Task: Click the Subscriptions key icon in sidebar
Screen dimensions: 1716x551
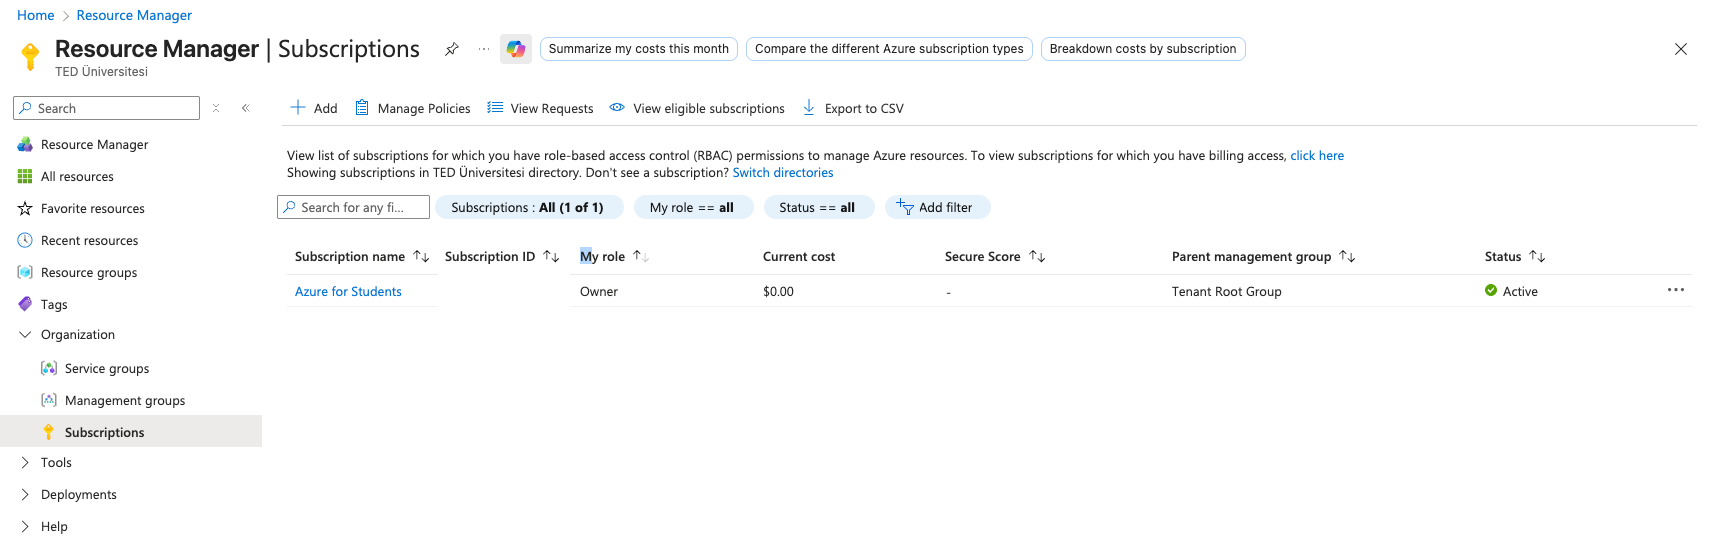Action: pyautogui.click(x=49, y=432)
